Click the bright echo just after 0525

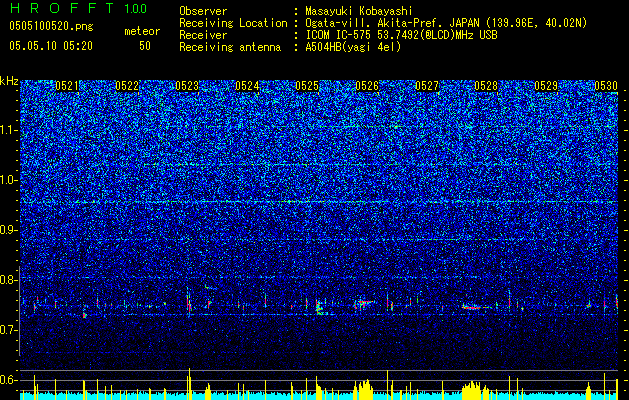(319, 308)
